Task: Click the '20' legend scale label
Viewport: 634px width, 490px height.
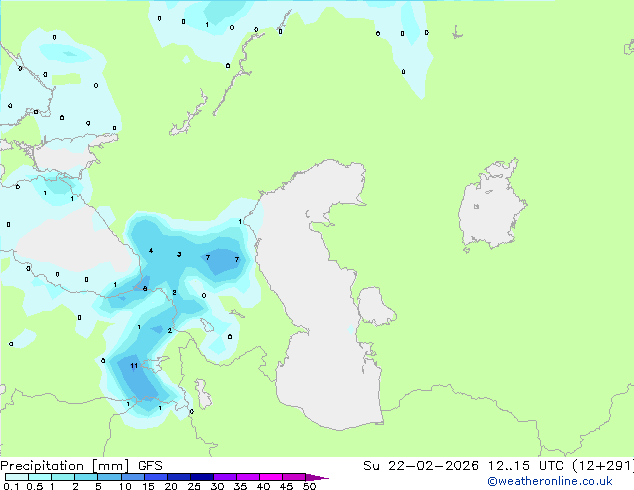Action: coord(171,486)
